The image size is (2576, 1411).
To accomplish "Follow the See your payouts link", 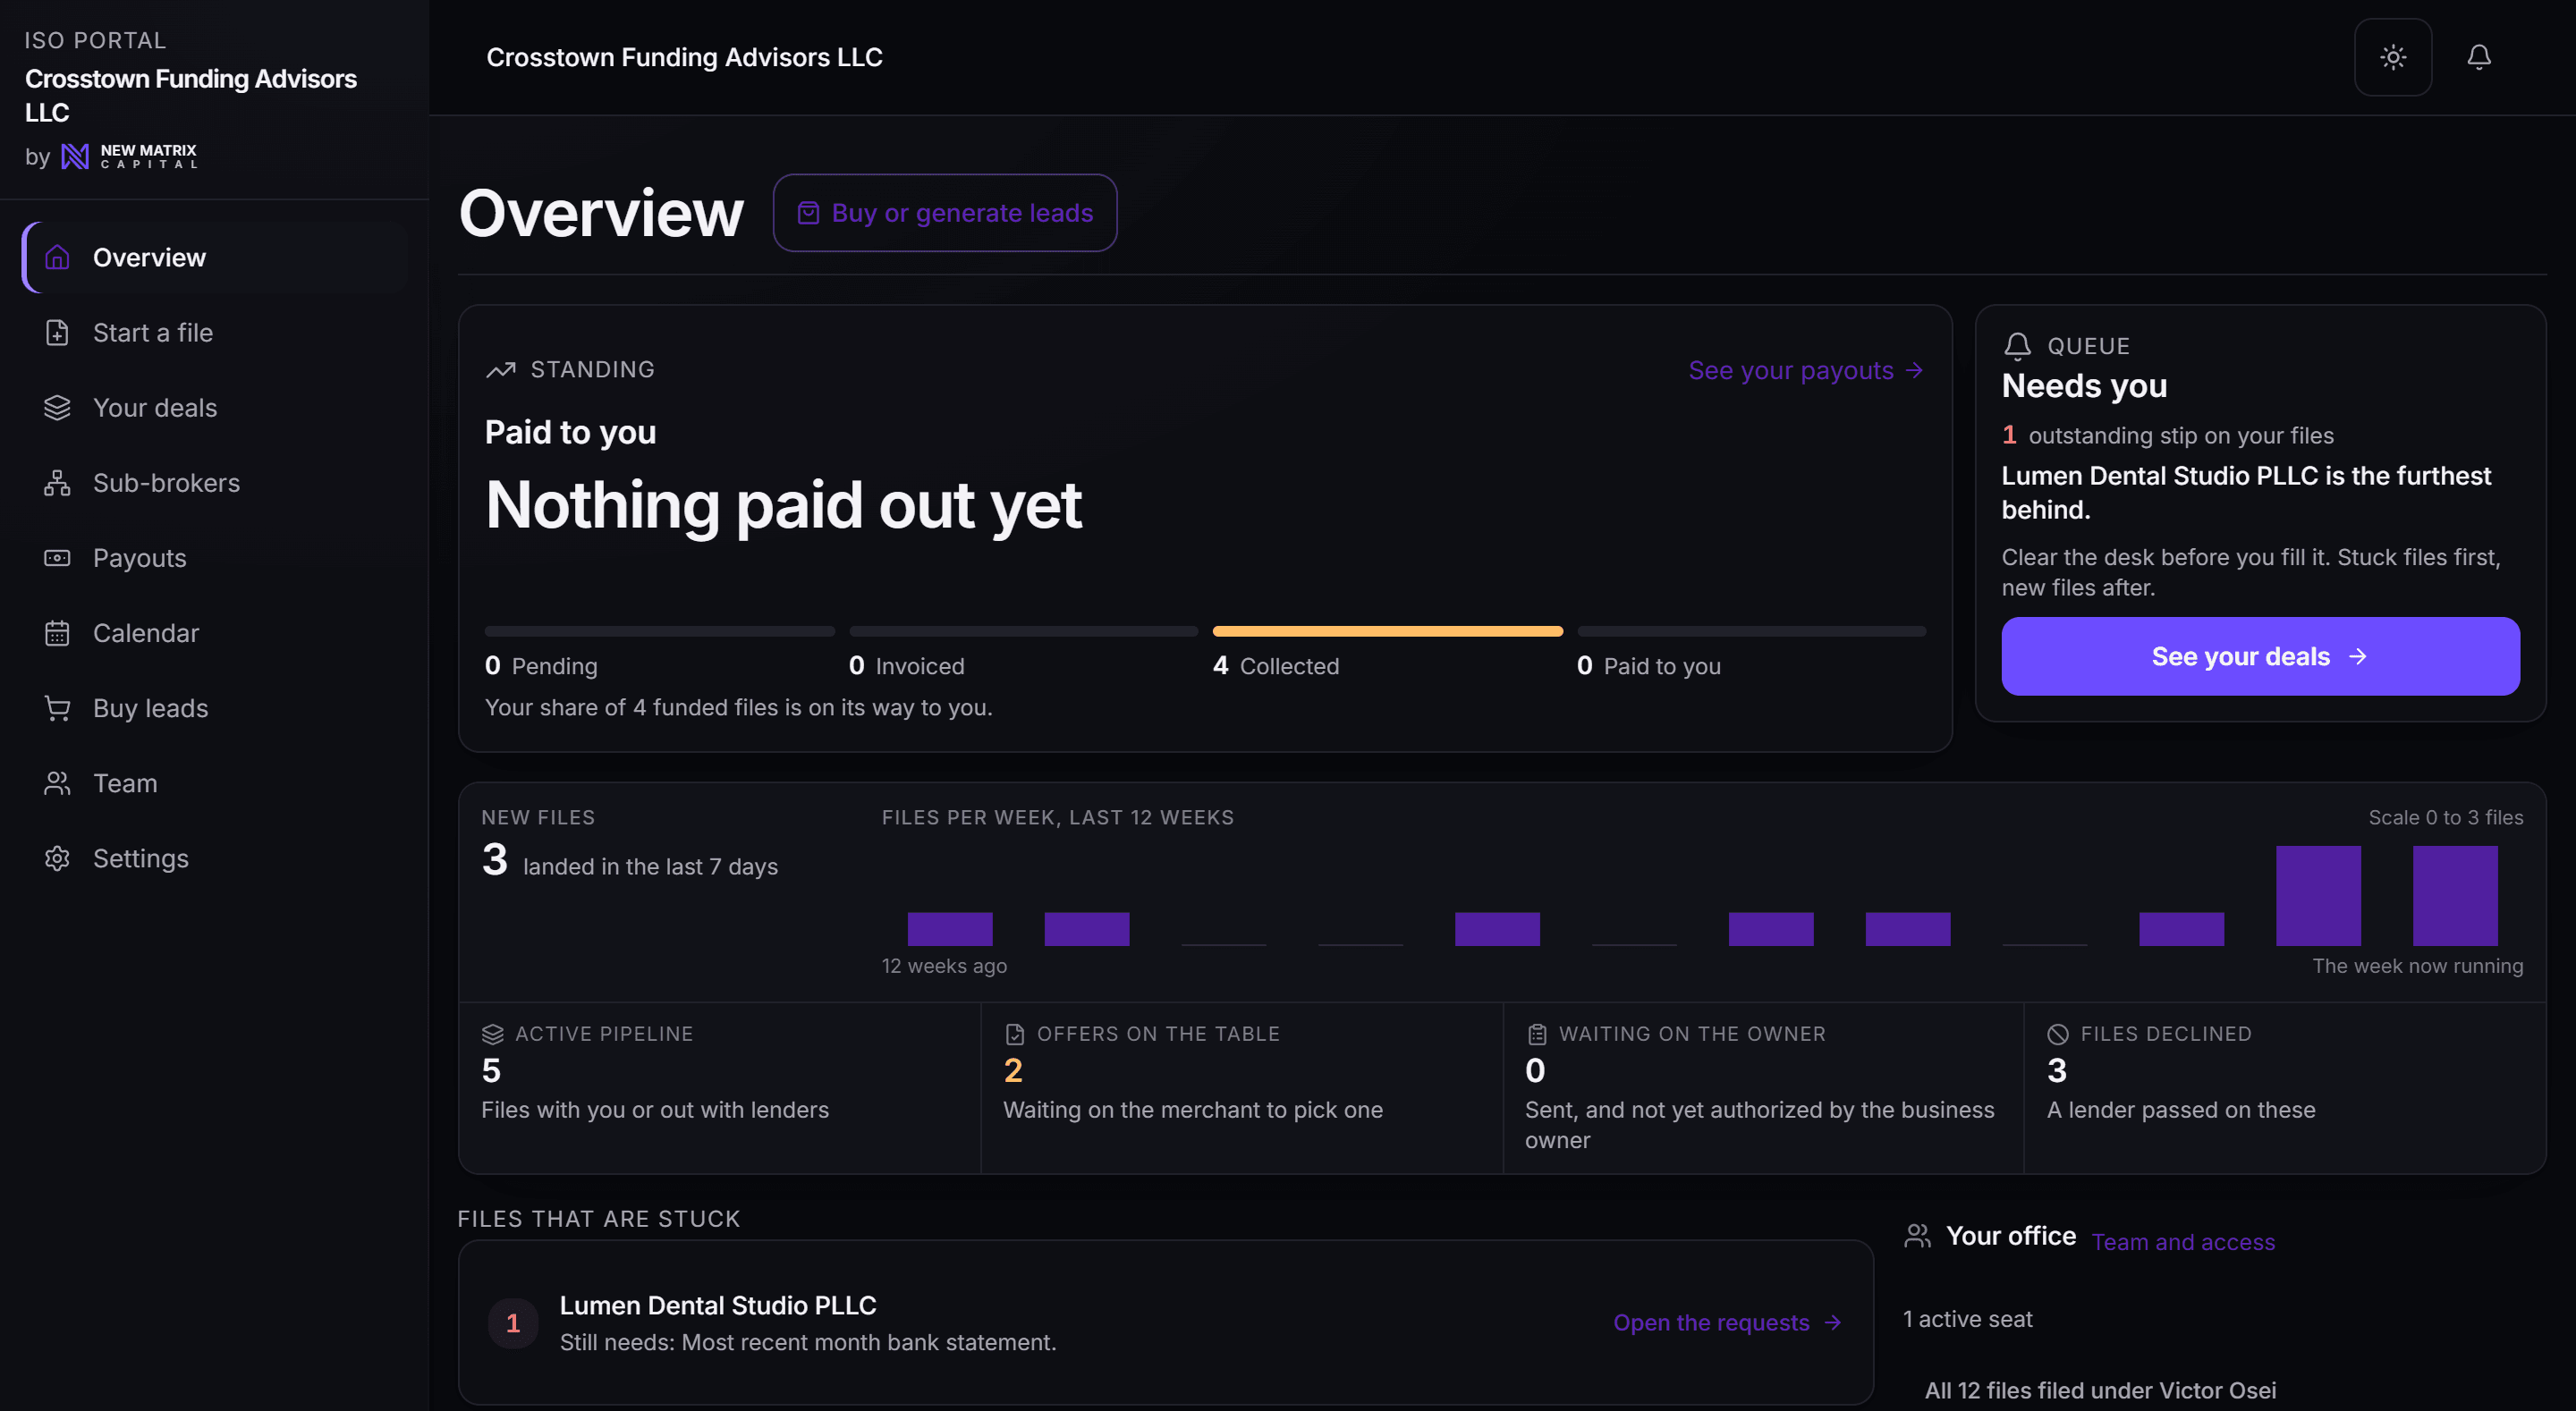I will click(1805, 370).
